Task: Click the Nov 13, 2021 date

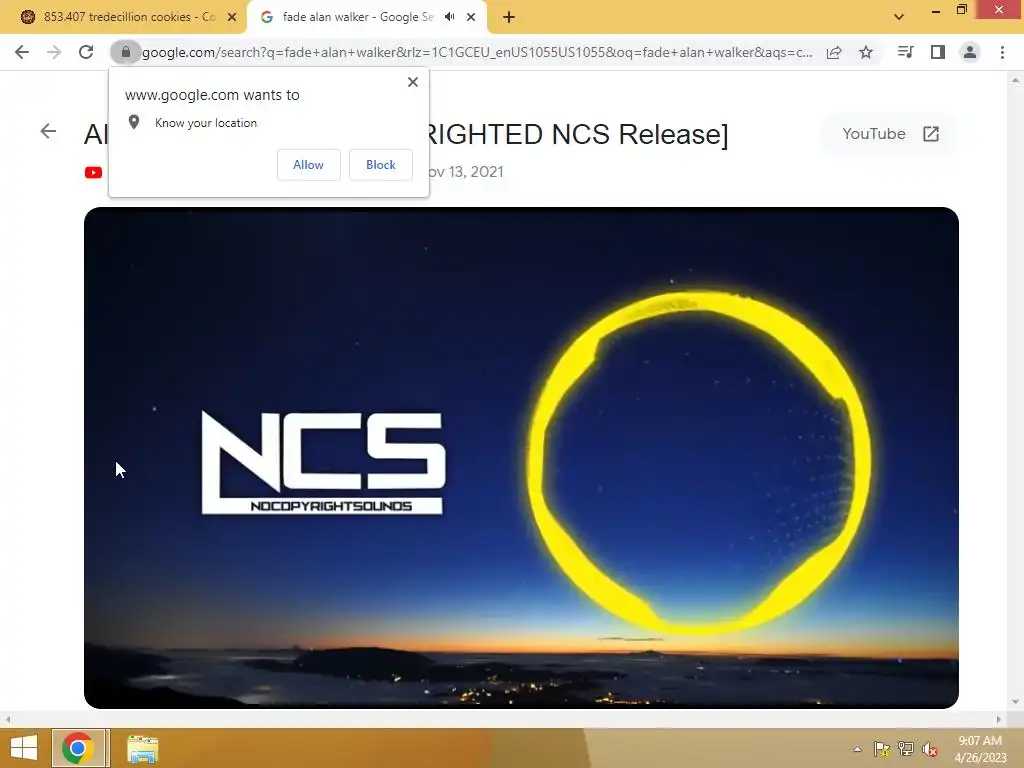Action: coord(465,172)
